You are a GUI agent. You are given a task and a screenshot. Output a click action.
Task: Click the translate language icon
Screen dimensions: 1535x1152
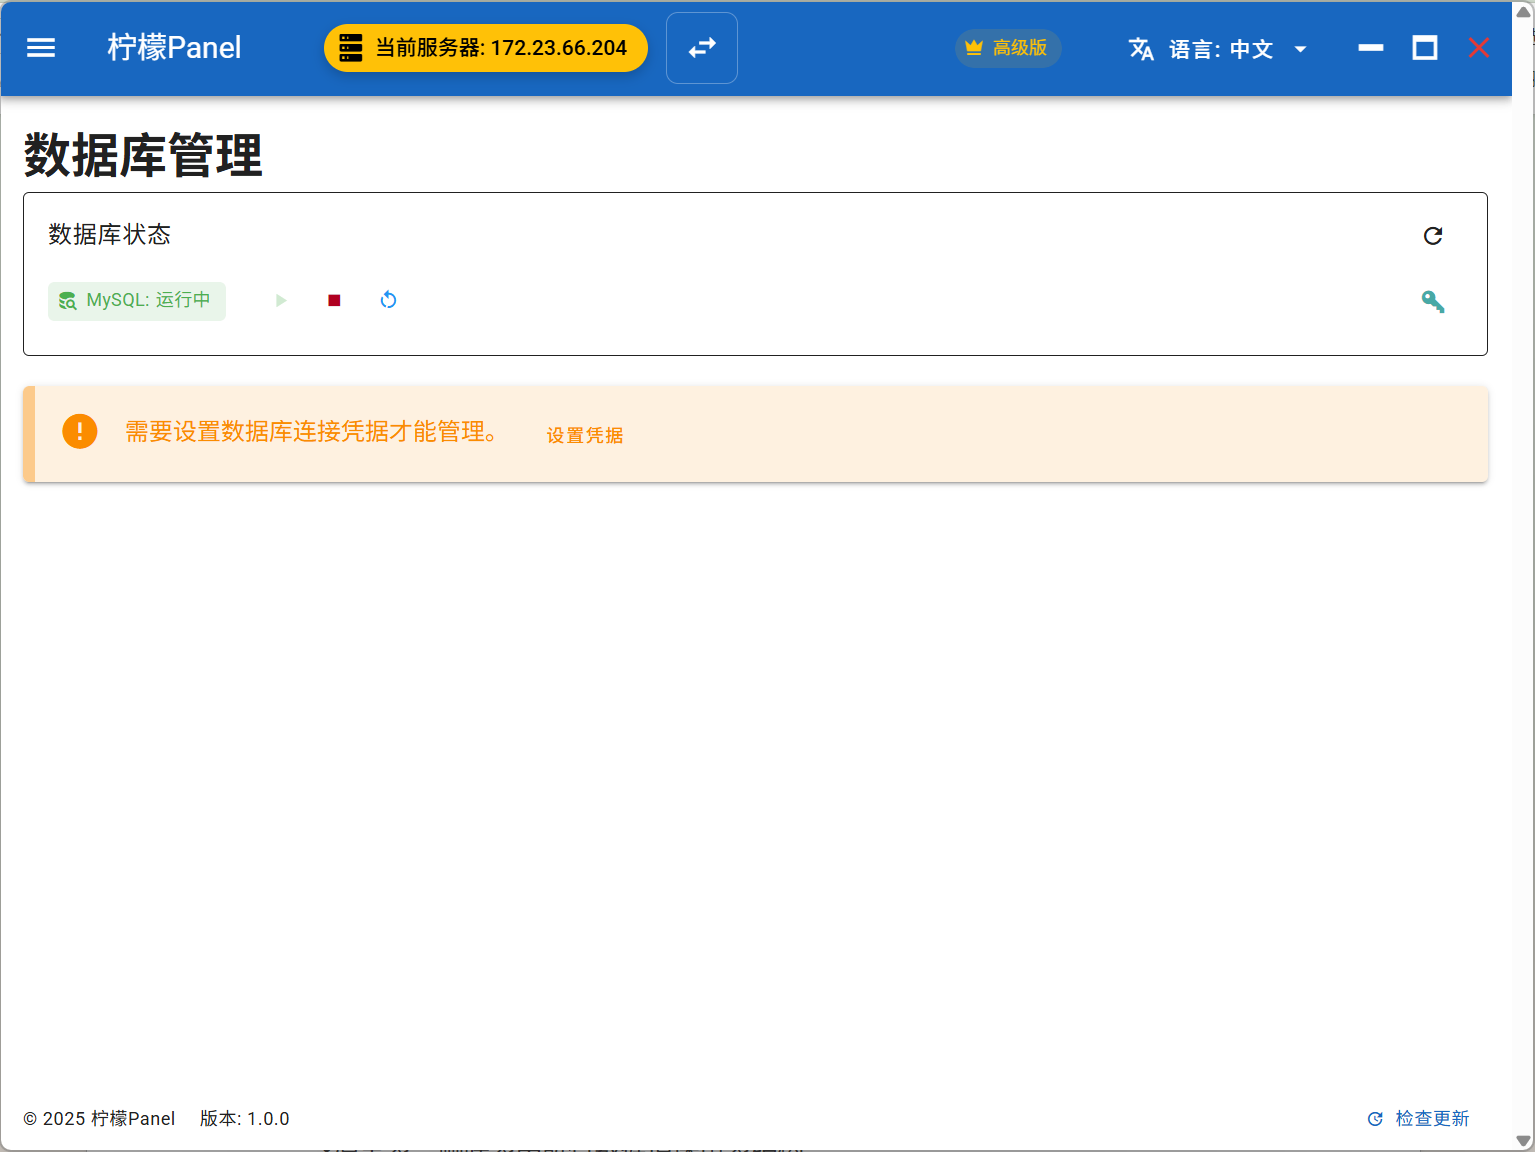1141,49
